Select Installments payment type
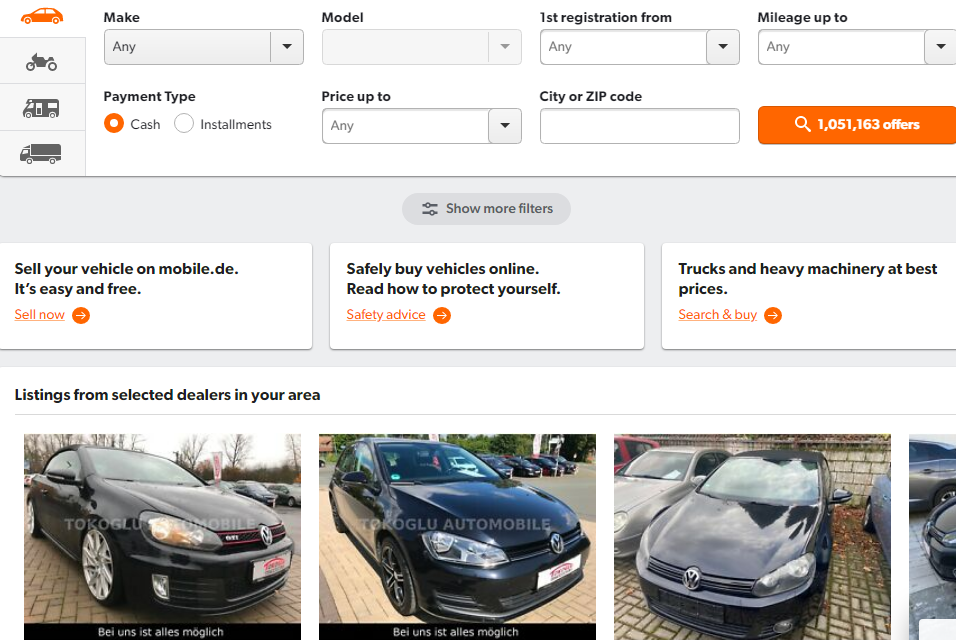The image size is (956, 640). (x=184, y=124)
